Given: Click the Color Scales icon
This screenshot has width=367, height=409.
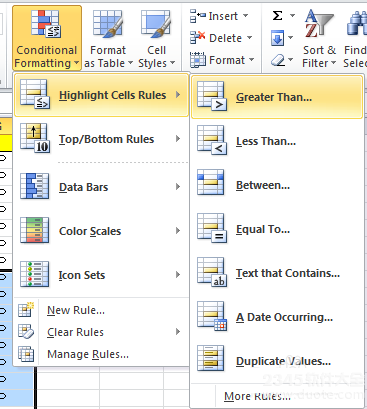Looking at the screenshot, I should (x=34, y=230).
